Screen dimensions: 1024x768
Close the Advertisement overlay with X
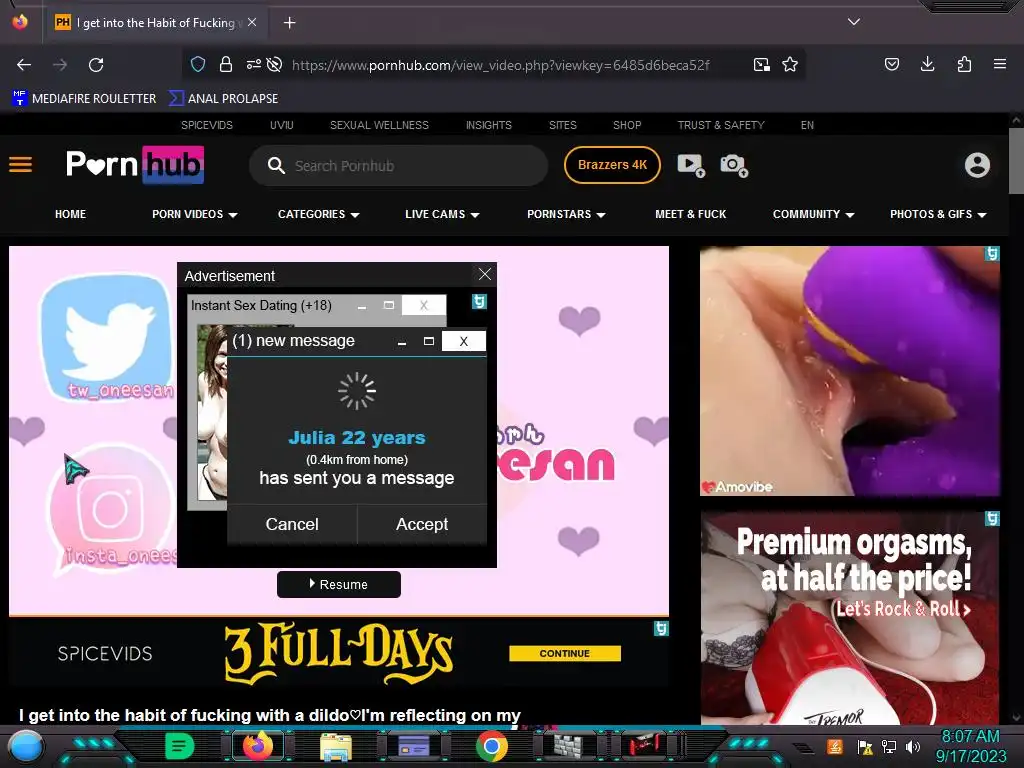tap(485, 274)
